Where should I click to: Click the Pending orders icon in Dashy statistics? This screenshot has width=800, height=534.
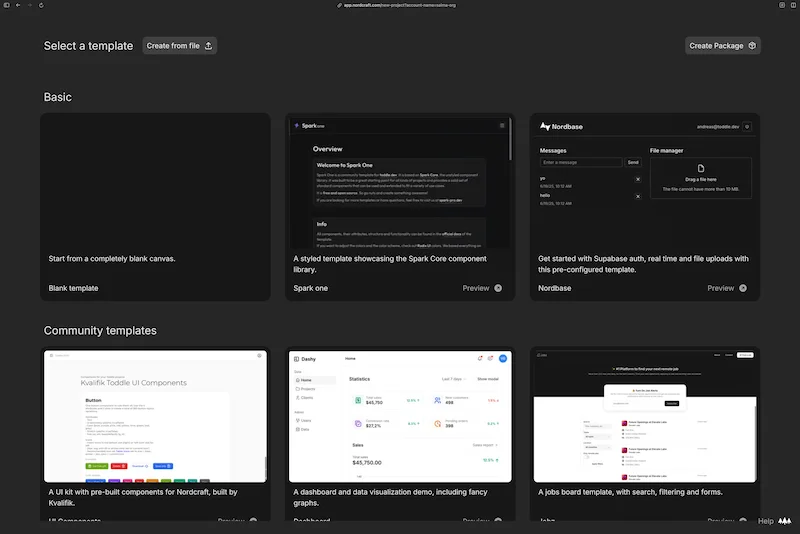pyautogui.click(x=437, y=423)
